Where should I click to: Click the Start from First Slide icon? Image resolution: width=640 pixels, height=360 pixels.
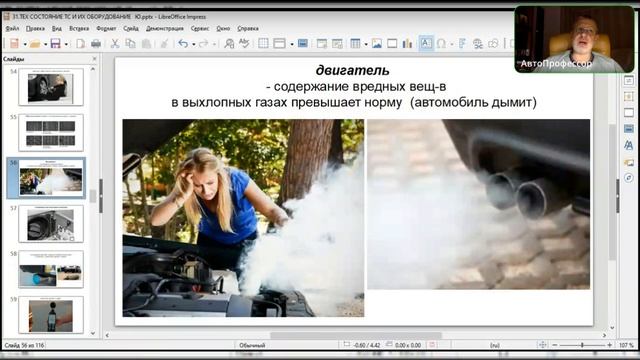pyautogui.click(x=322, y=43)
